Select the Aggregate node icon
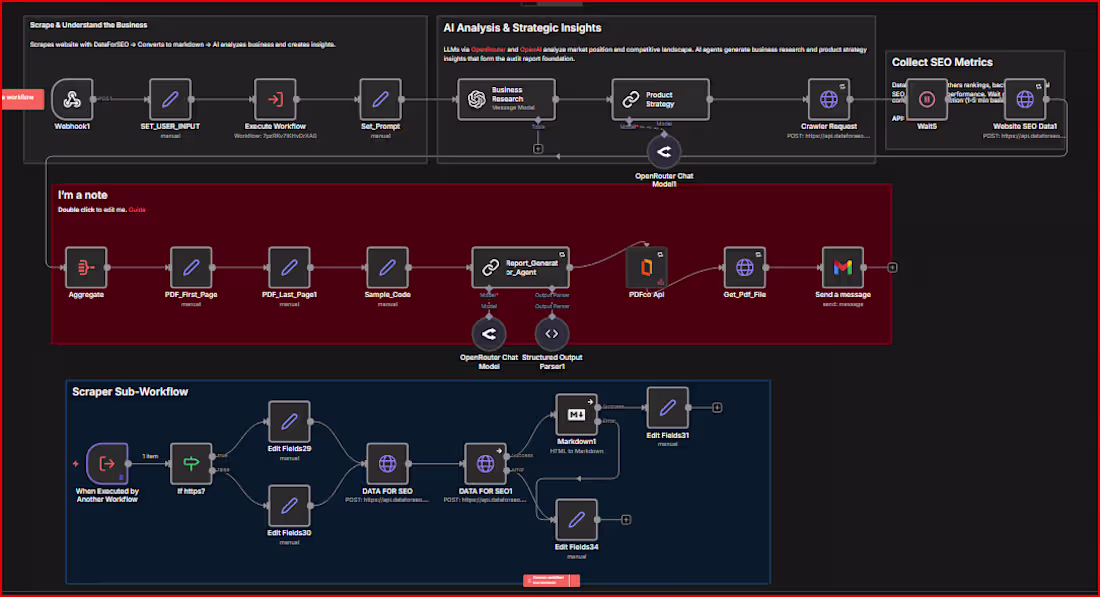Screen dimensions: 1100x597 [x=85, y=266]
